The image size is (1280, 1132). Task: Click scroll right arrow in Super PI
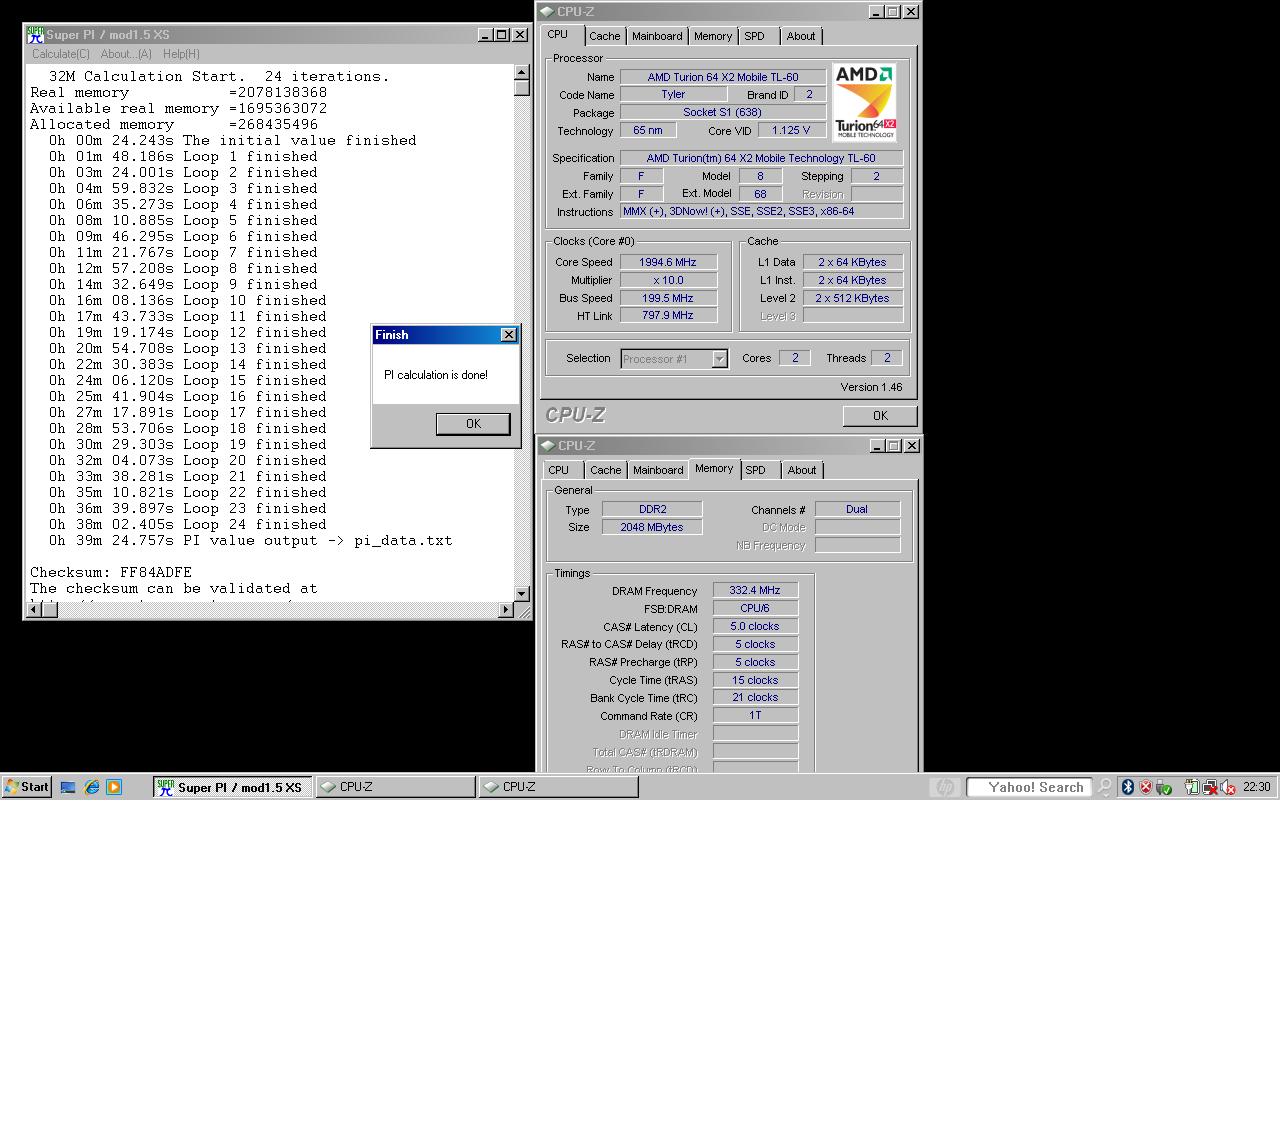[505, 610]
